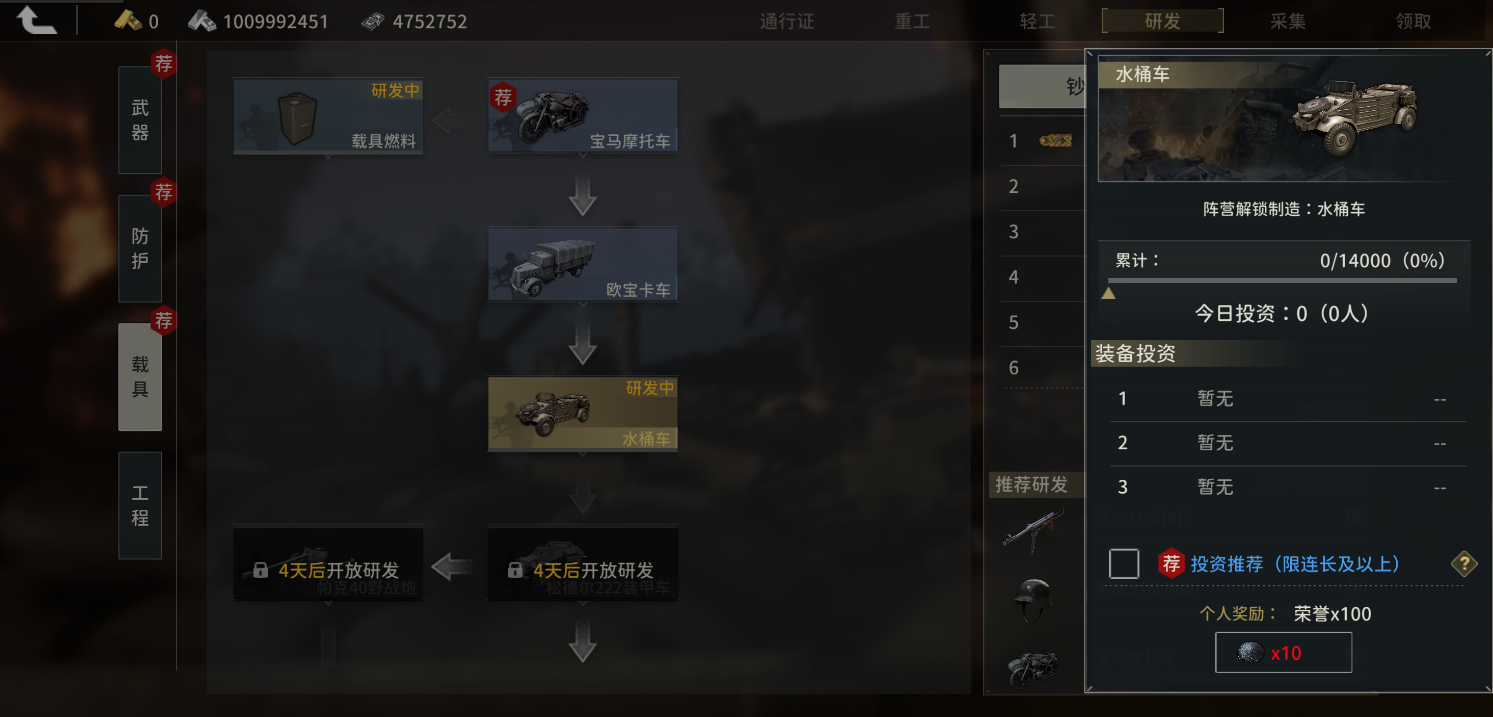Select the 防护 side category tab

tap(140, 249)
